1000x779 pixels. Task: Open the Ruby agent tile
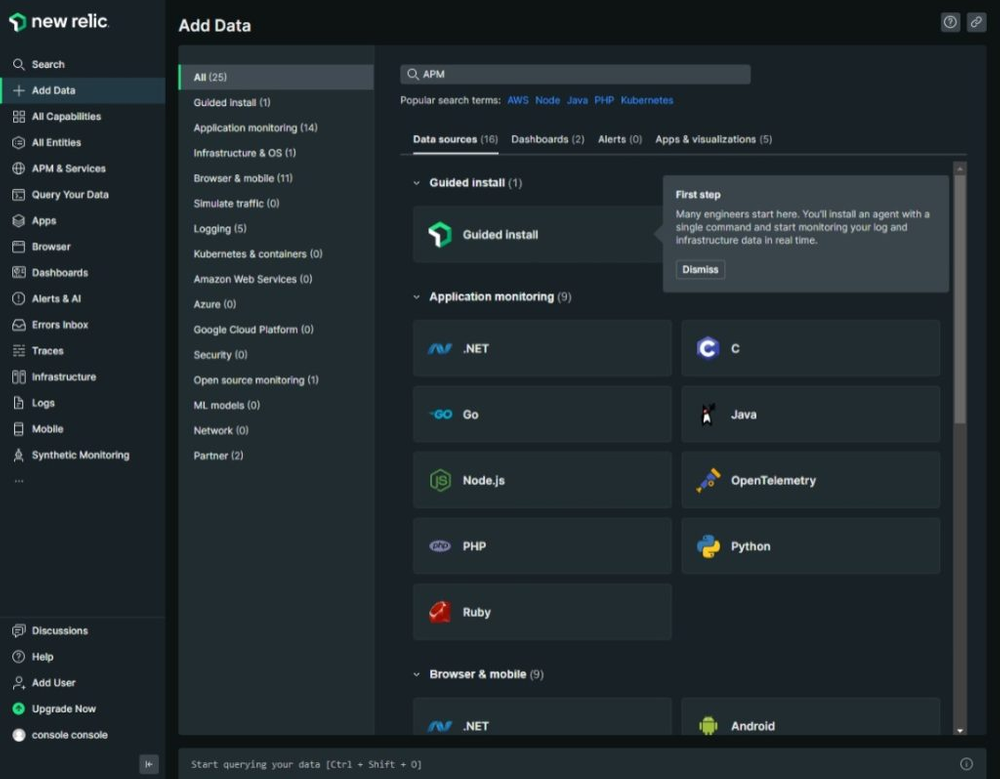tap(542, 612)
